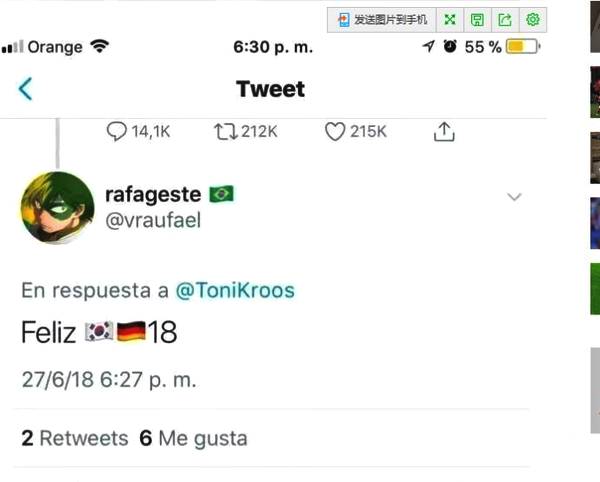Click the save image icon
Screen dimensions: 600x482
click(478, 19)
